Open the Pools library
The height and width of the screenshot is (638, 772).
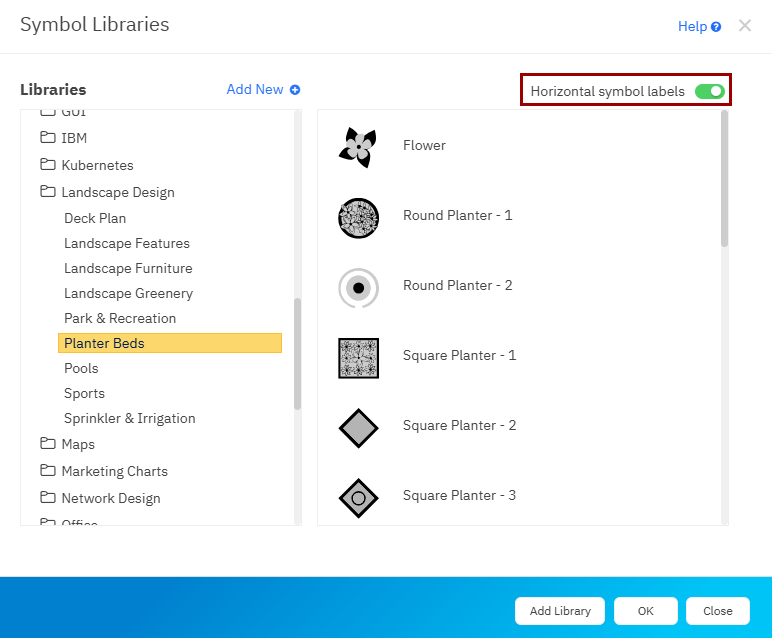(x=81, y=368)
